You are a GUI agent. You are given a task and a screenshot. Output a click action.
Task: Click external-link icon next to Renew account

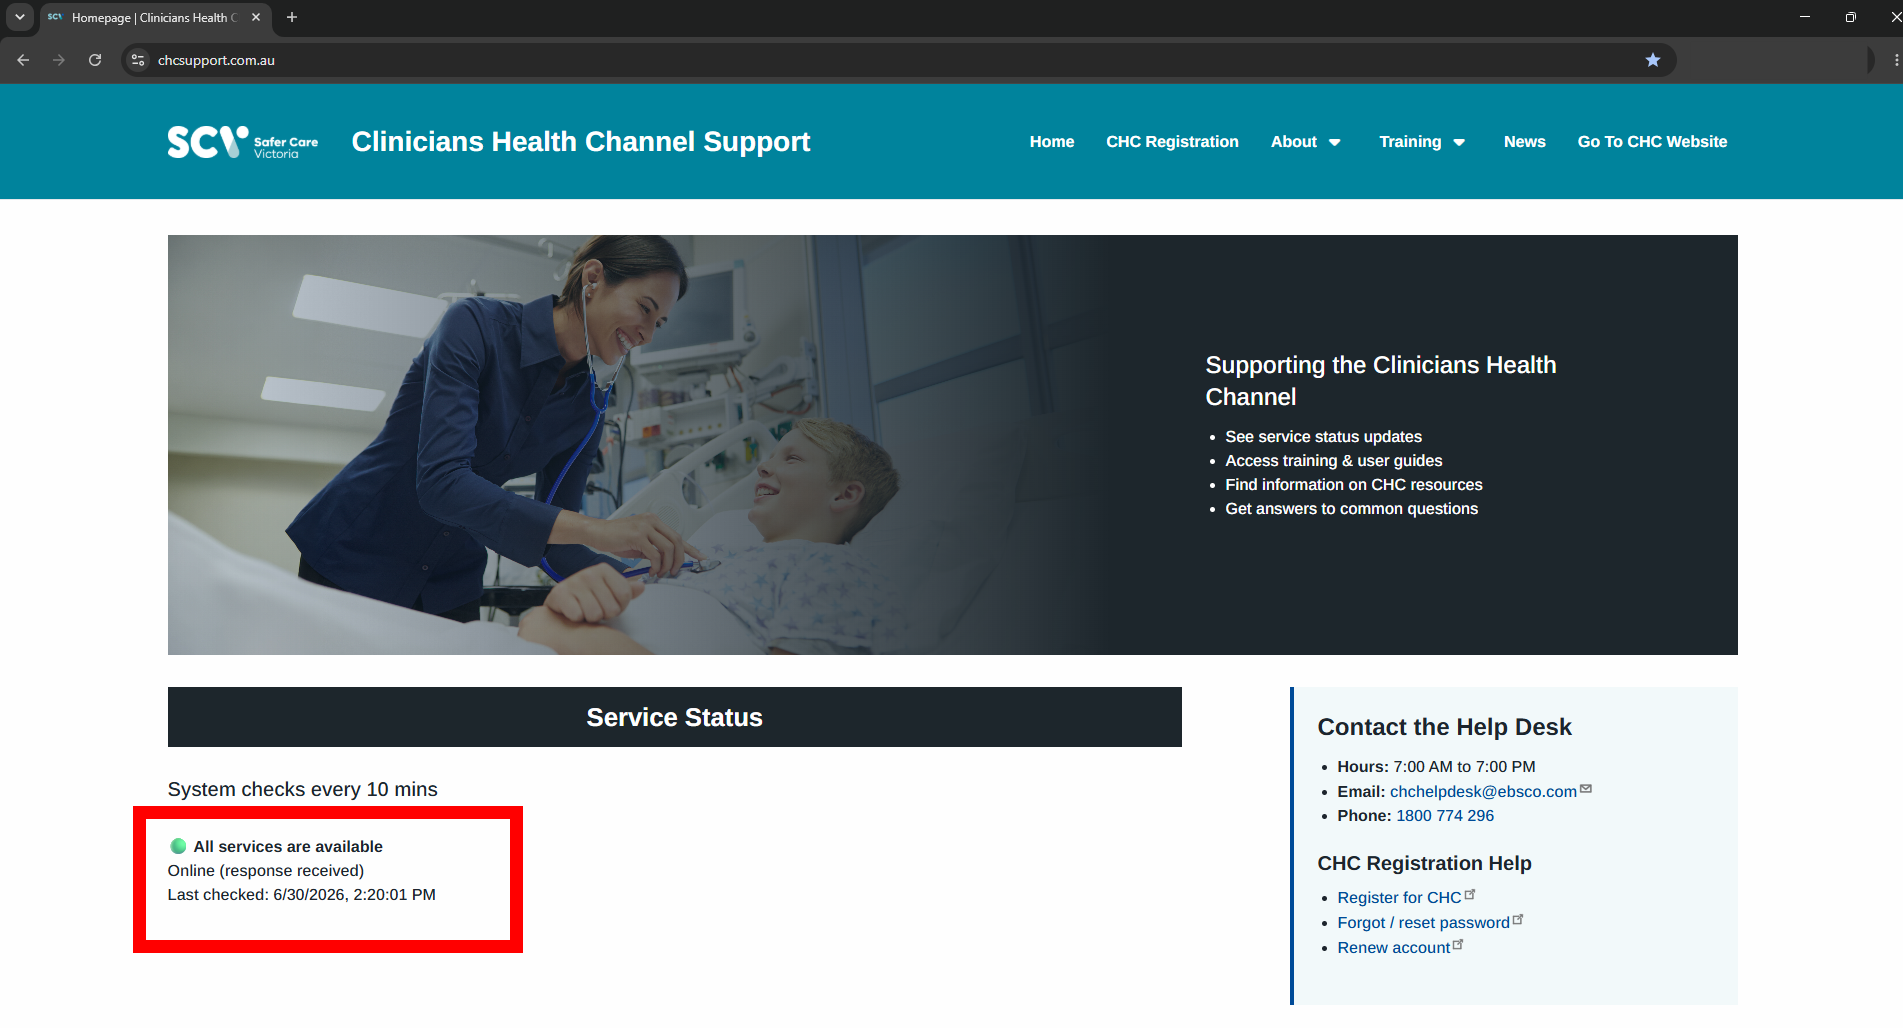pos(1458,945)
